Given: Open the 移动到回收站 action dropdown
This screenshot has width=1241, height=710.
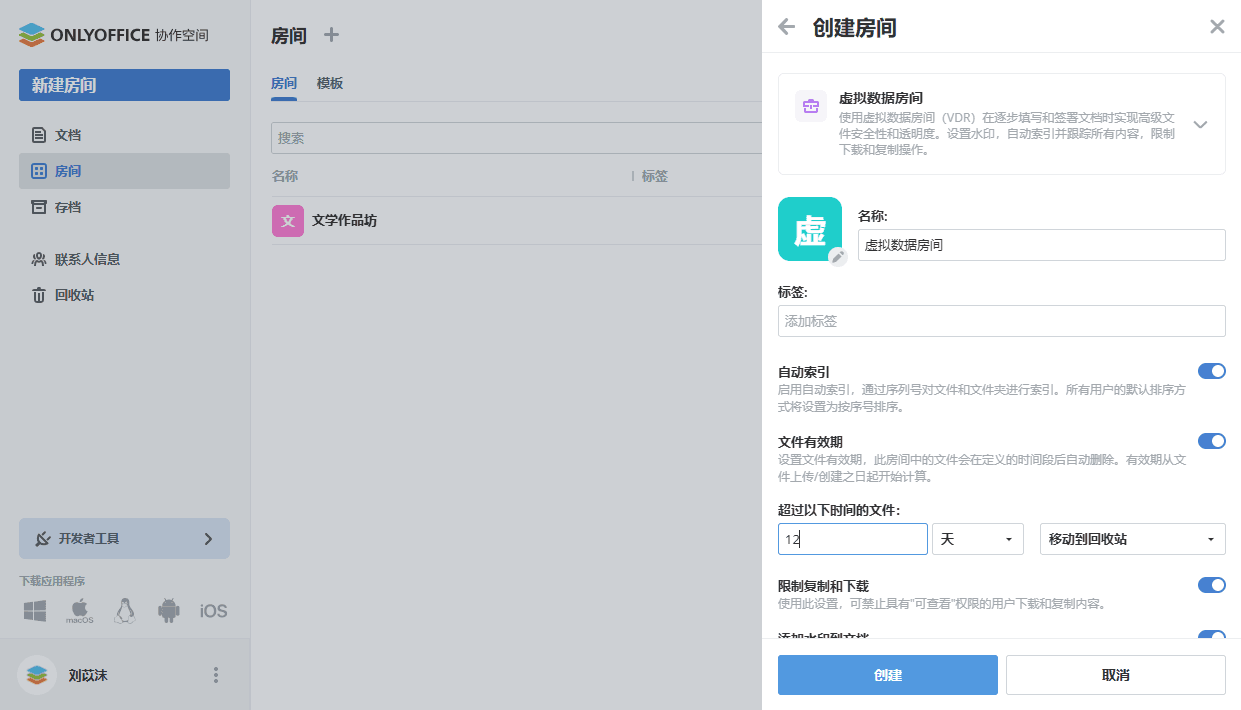Looking at the screenshot, I should coord(1133,539).
